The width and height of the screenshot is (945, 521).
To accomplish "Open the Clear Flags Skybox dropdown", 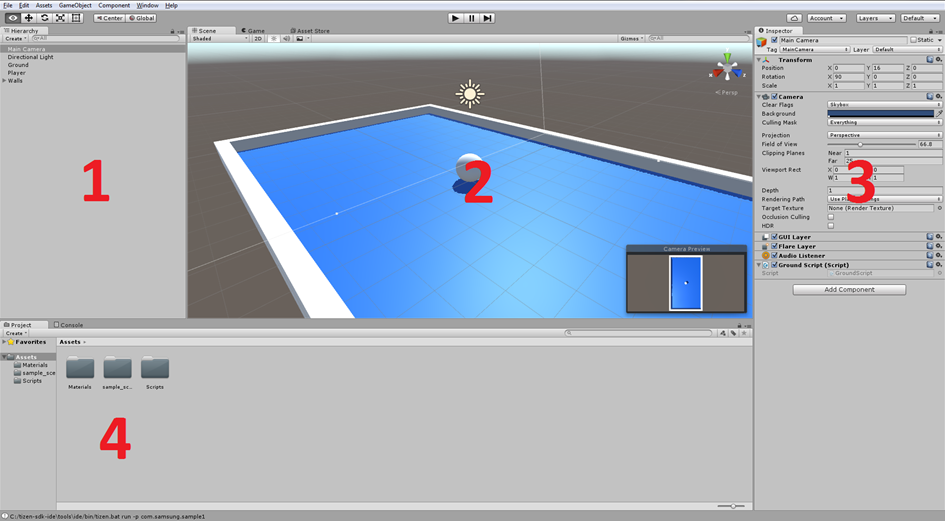I will 884,104.
